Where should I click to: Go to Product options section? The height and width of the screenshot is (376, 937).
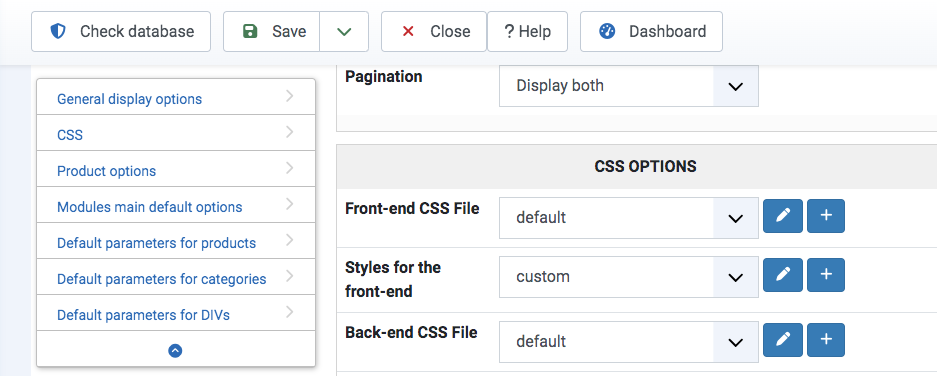click(176, 169)
